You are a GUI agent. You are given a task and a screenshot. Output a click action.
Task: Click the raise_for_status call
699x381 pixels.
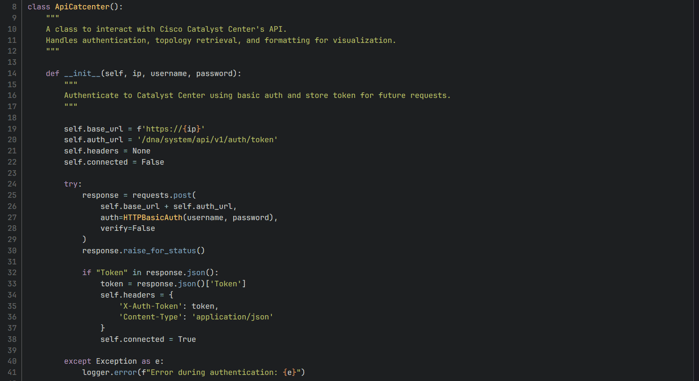pos(160,251)
